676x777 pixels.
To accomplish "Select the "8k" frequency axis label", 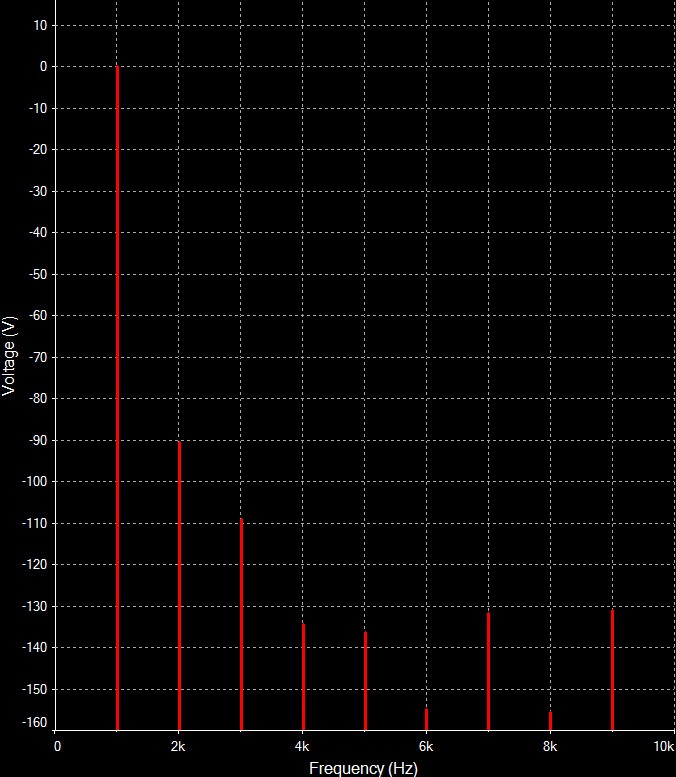I will [550, 746].
